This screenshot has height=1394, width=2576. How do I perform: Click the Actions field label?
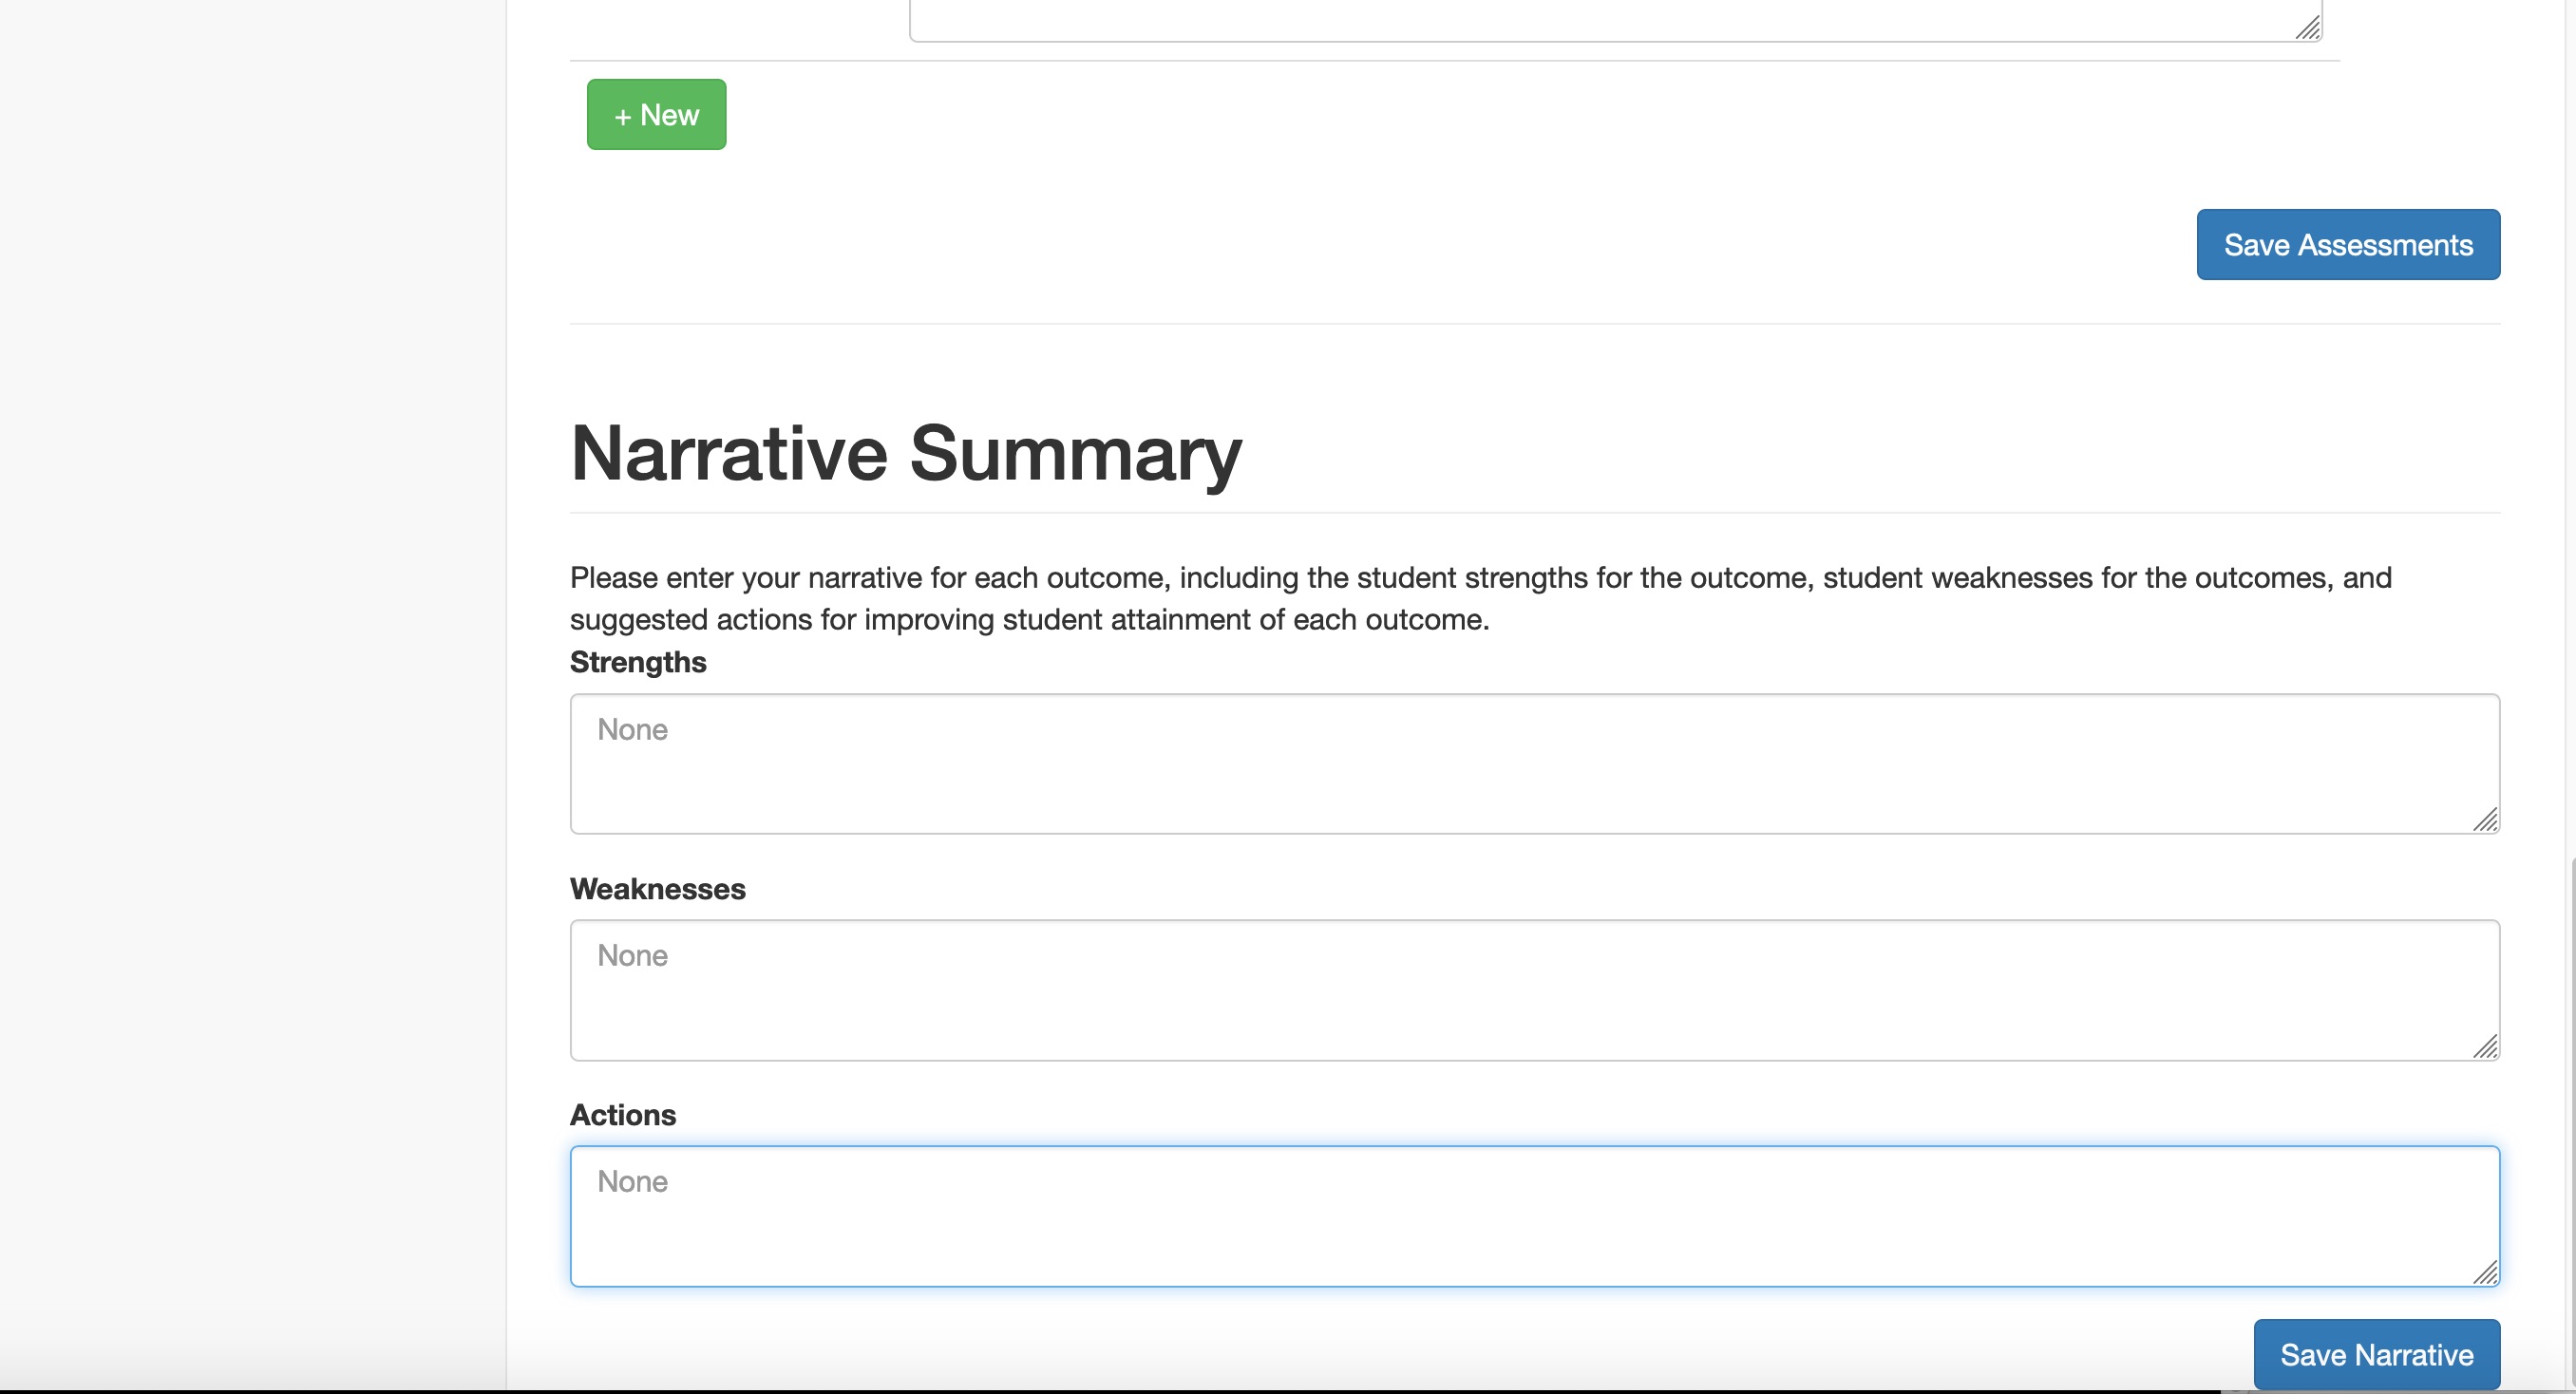pos(623,1115)
